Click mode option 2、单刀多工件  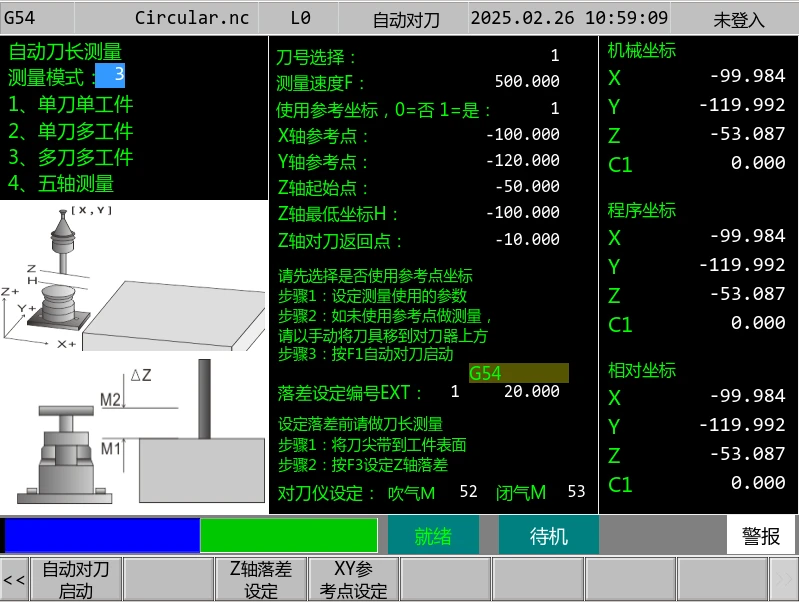[x=70, y=131]
